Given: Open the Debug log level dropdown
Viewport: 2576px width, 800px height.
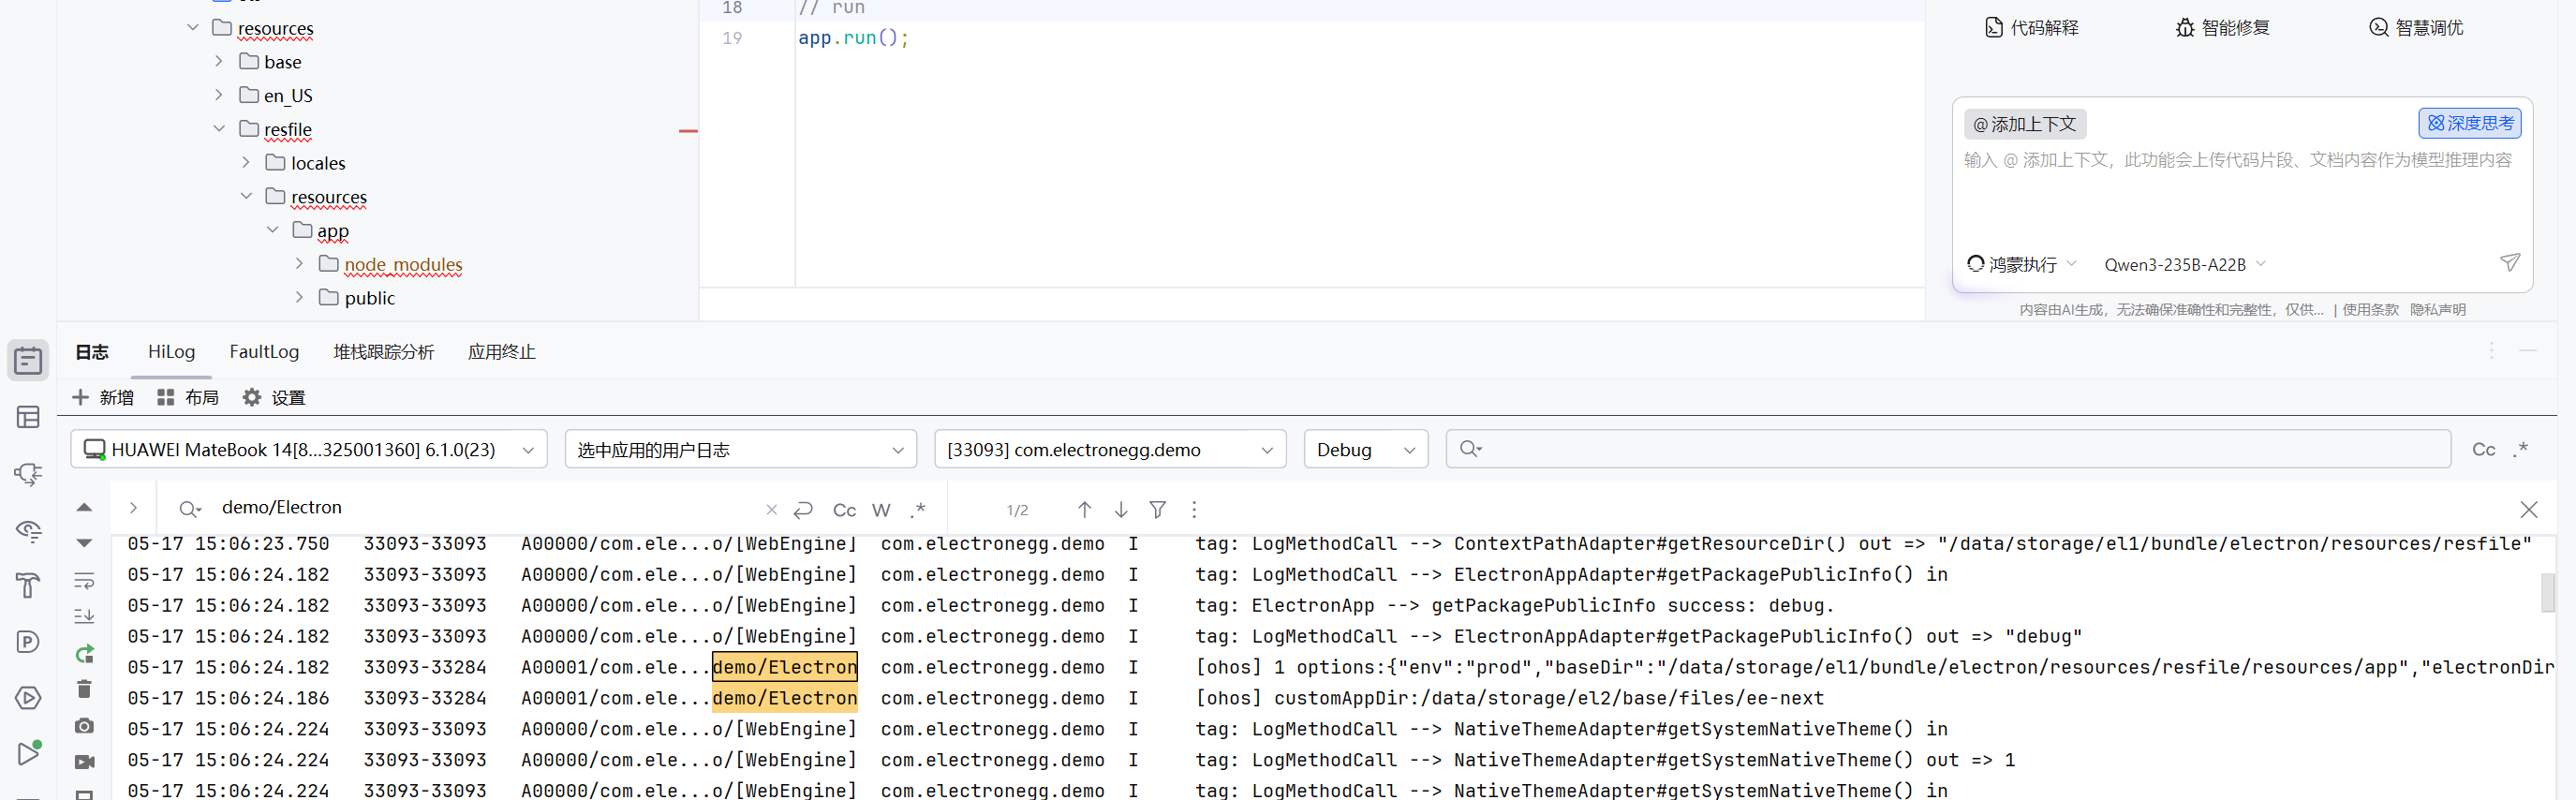Looking at the screenshot, I should tap(1365, 449).
